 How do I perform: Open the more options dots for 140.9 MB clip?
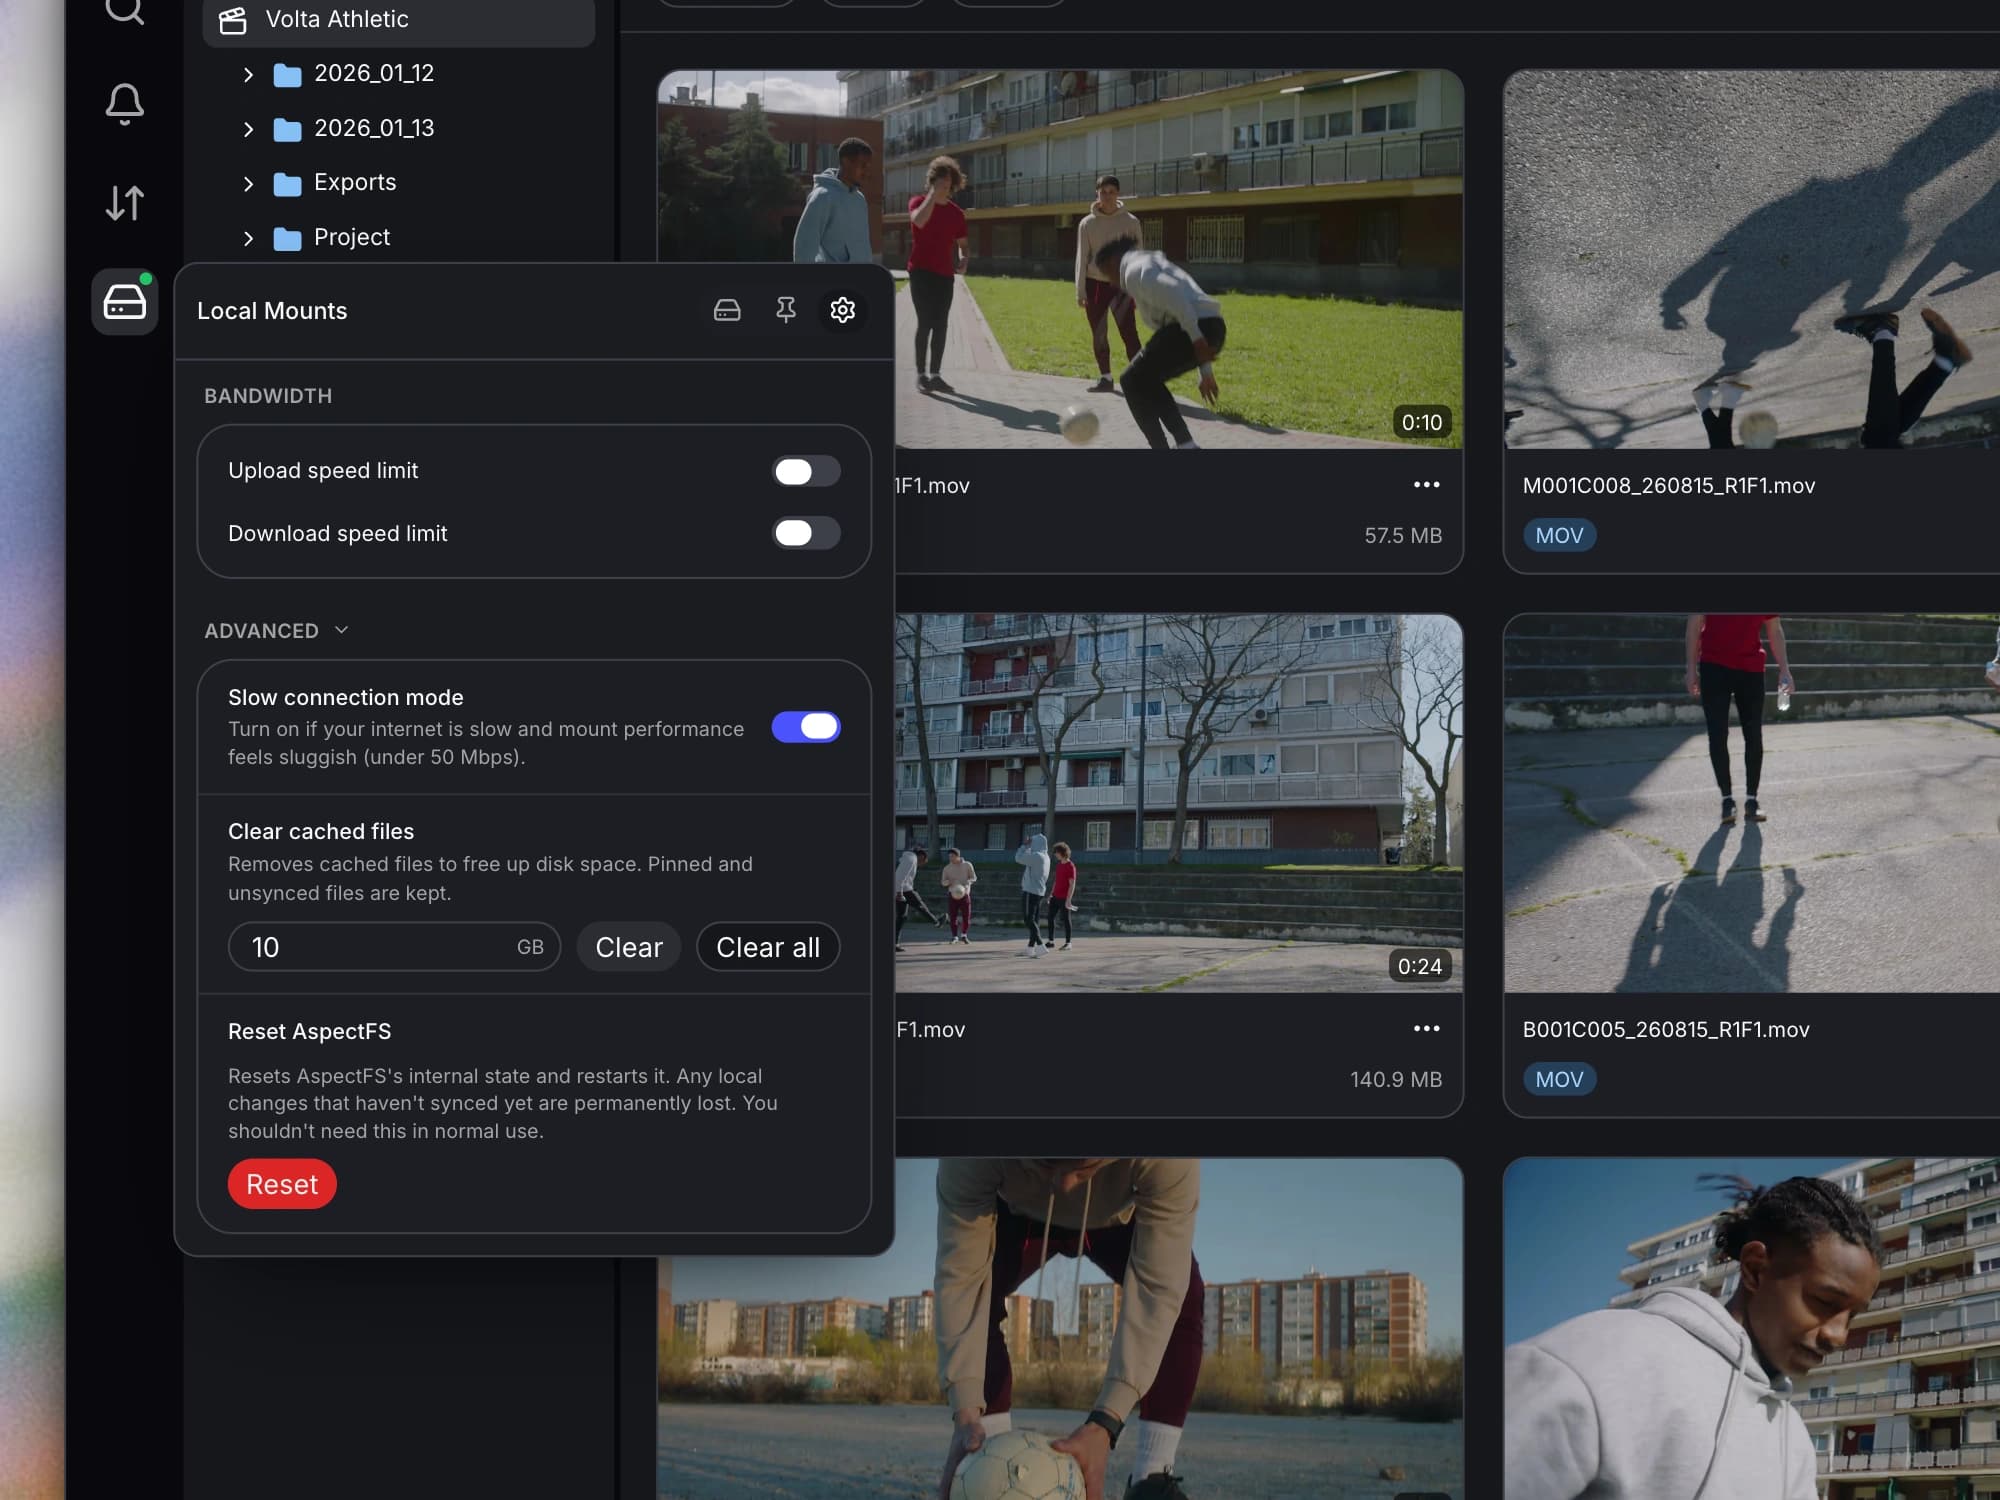coord(1426,1029)
